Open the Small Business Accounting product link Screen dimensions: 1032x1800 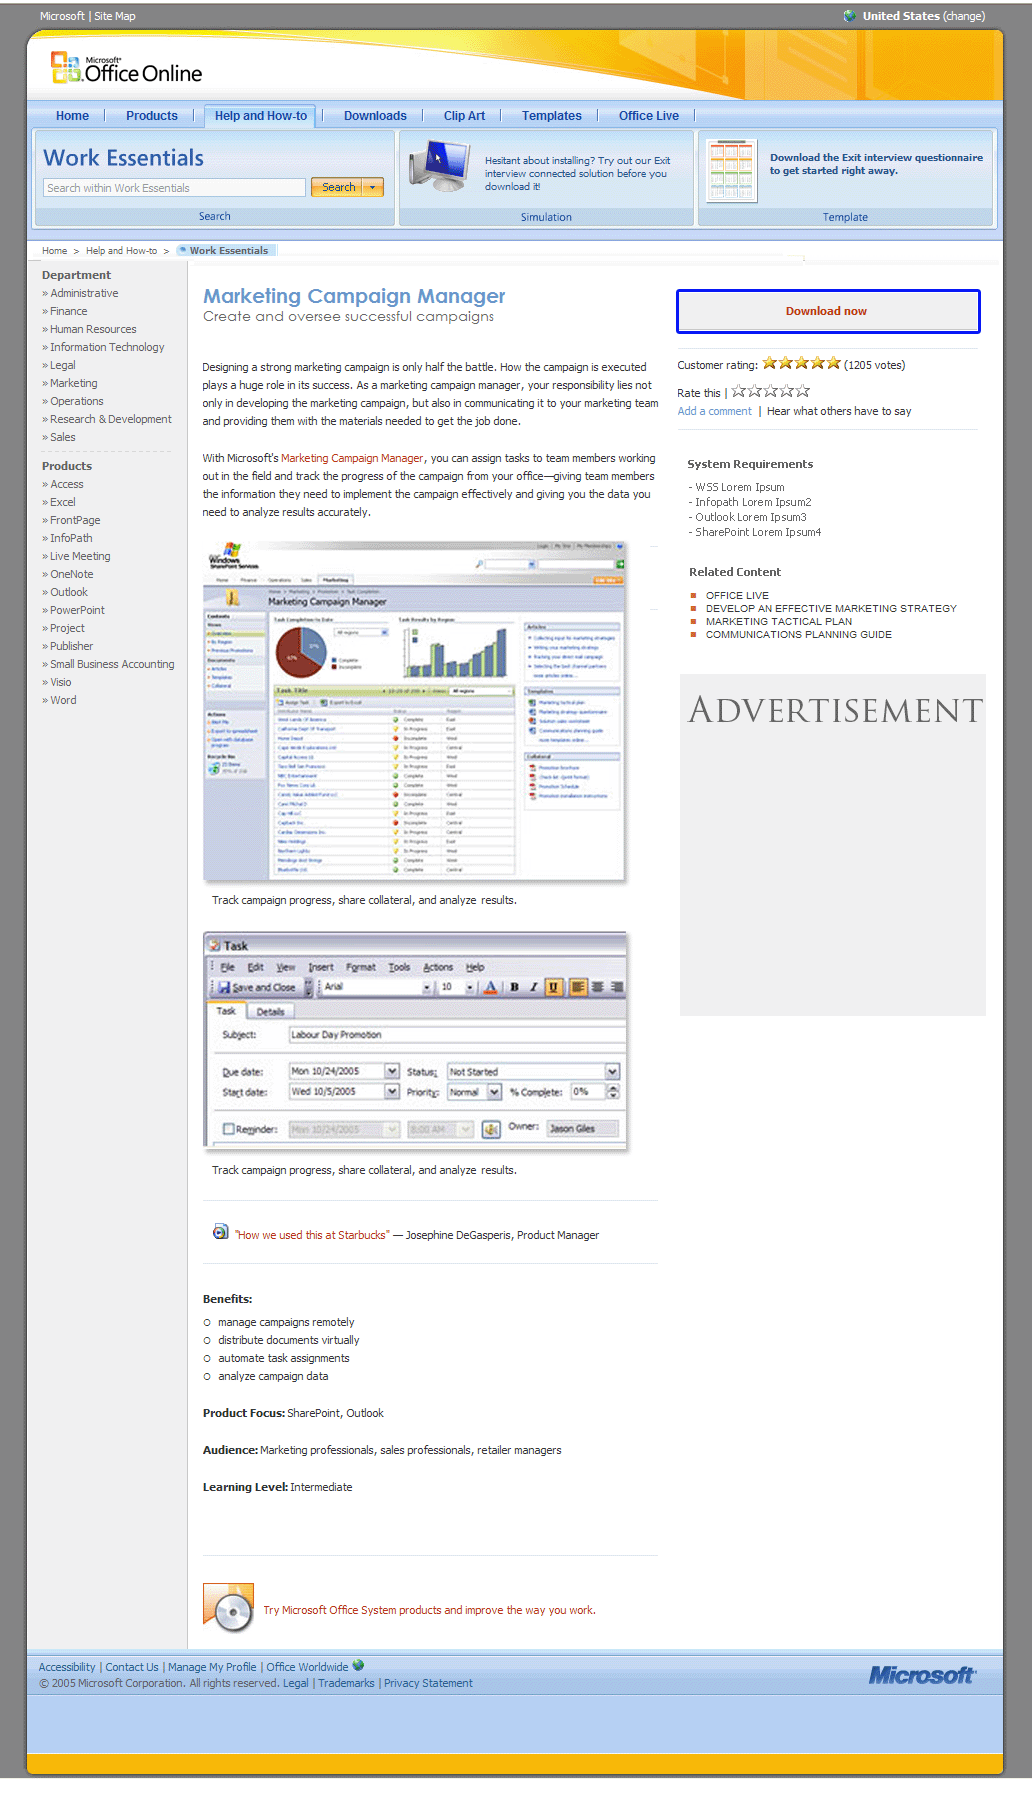112,664
